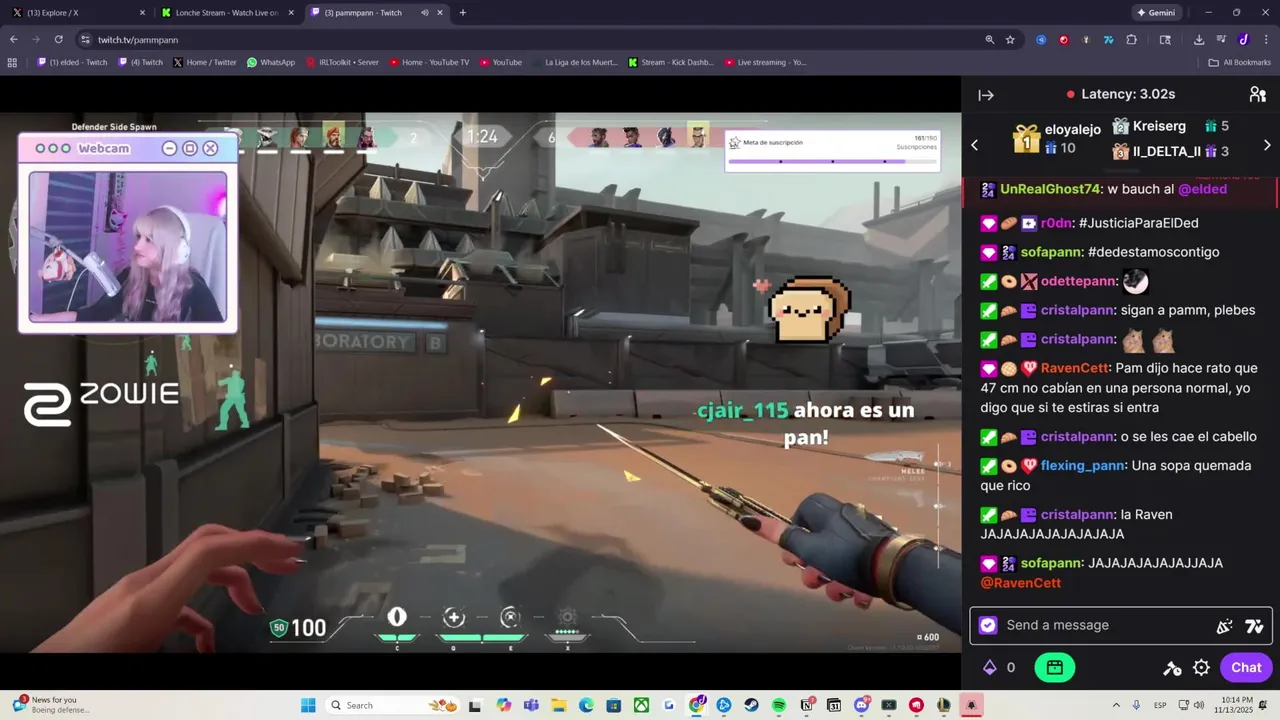Click the webcam overlay in the stream
The height and width of the screenshot is (720, 1280).
coord(128,234)
